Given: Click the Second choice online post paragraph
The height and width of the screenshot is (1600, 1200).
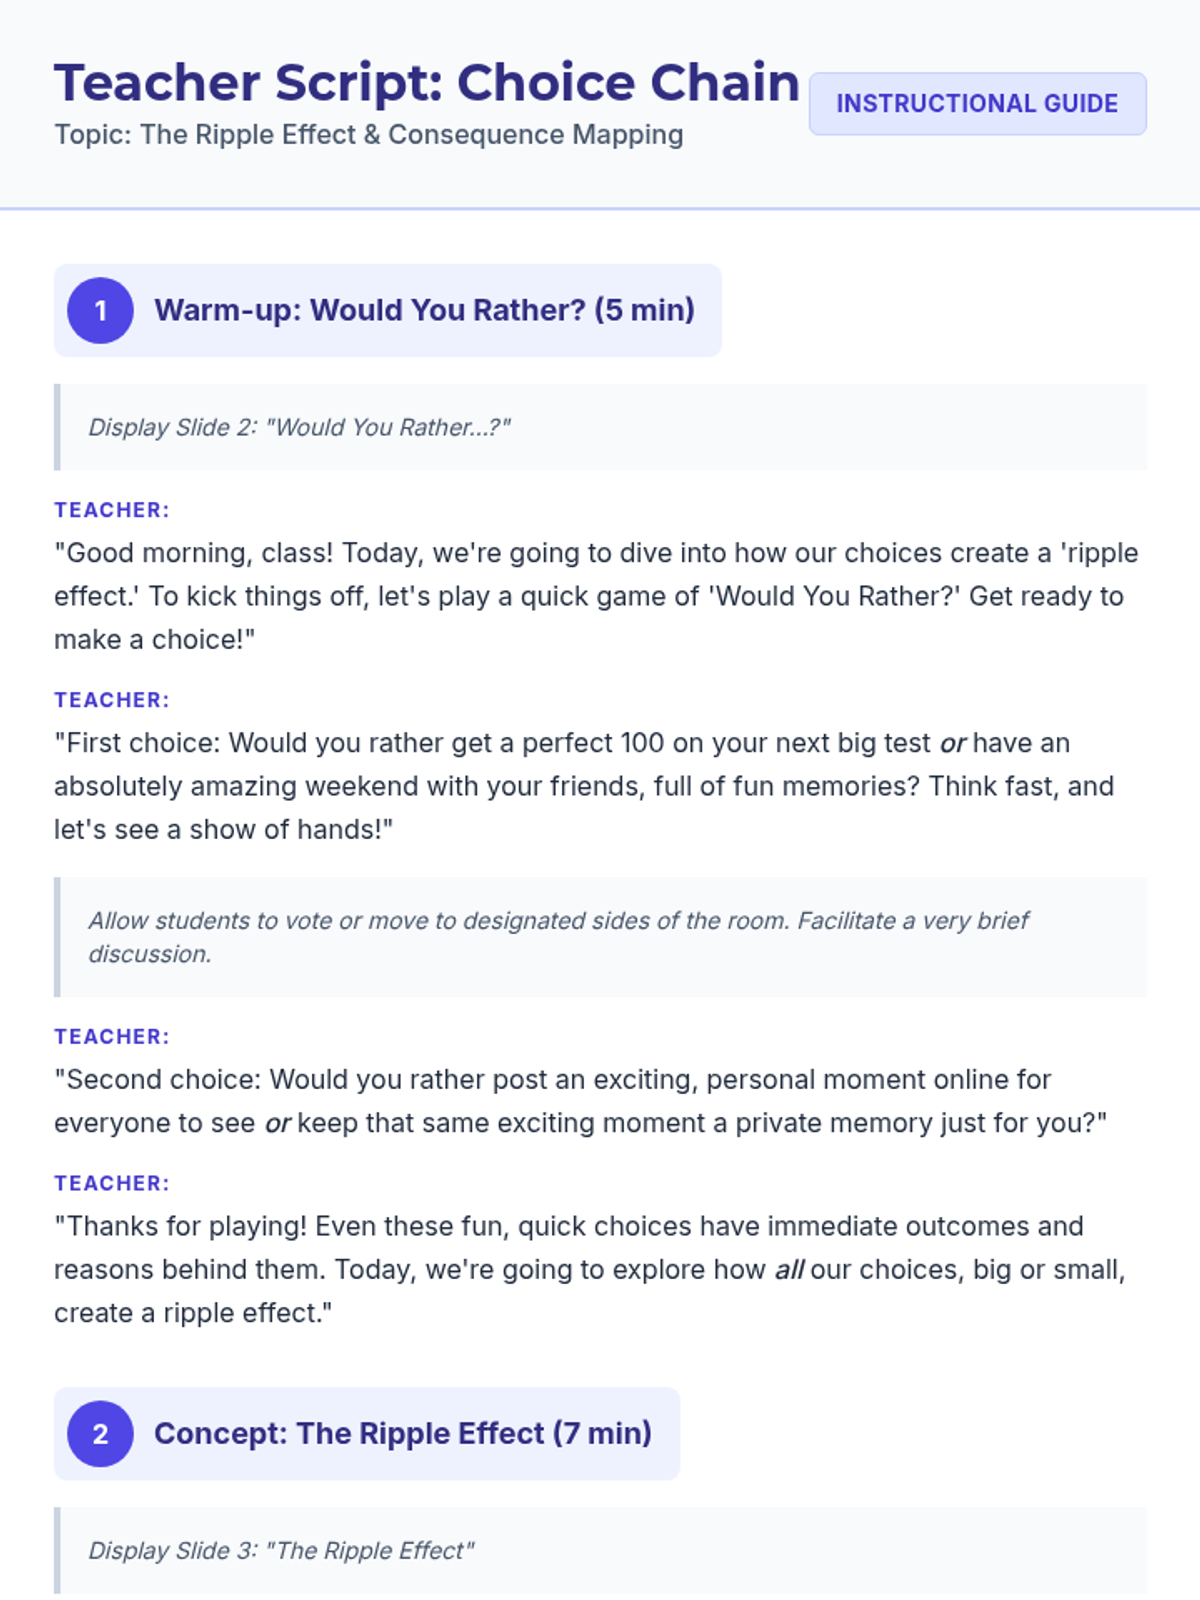Looking at the screenshot, I should click(x=581, y=1101).
